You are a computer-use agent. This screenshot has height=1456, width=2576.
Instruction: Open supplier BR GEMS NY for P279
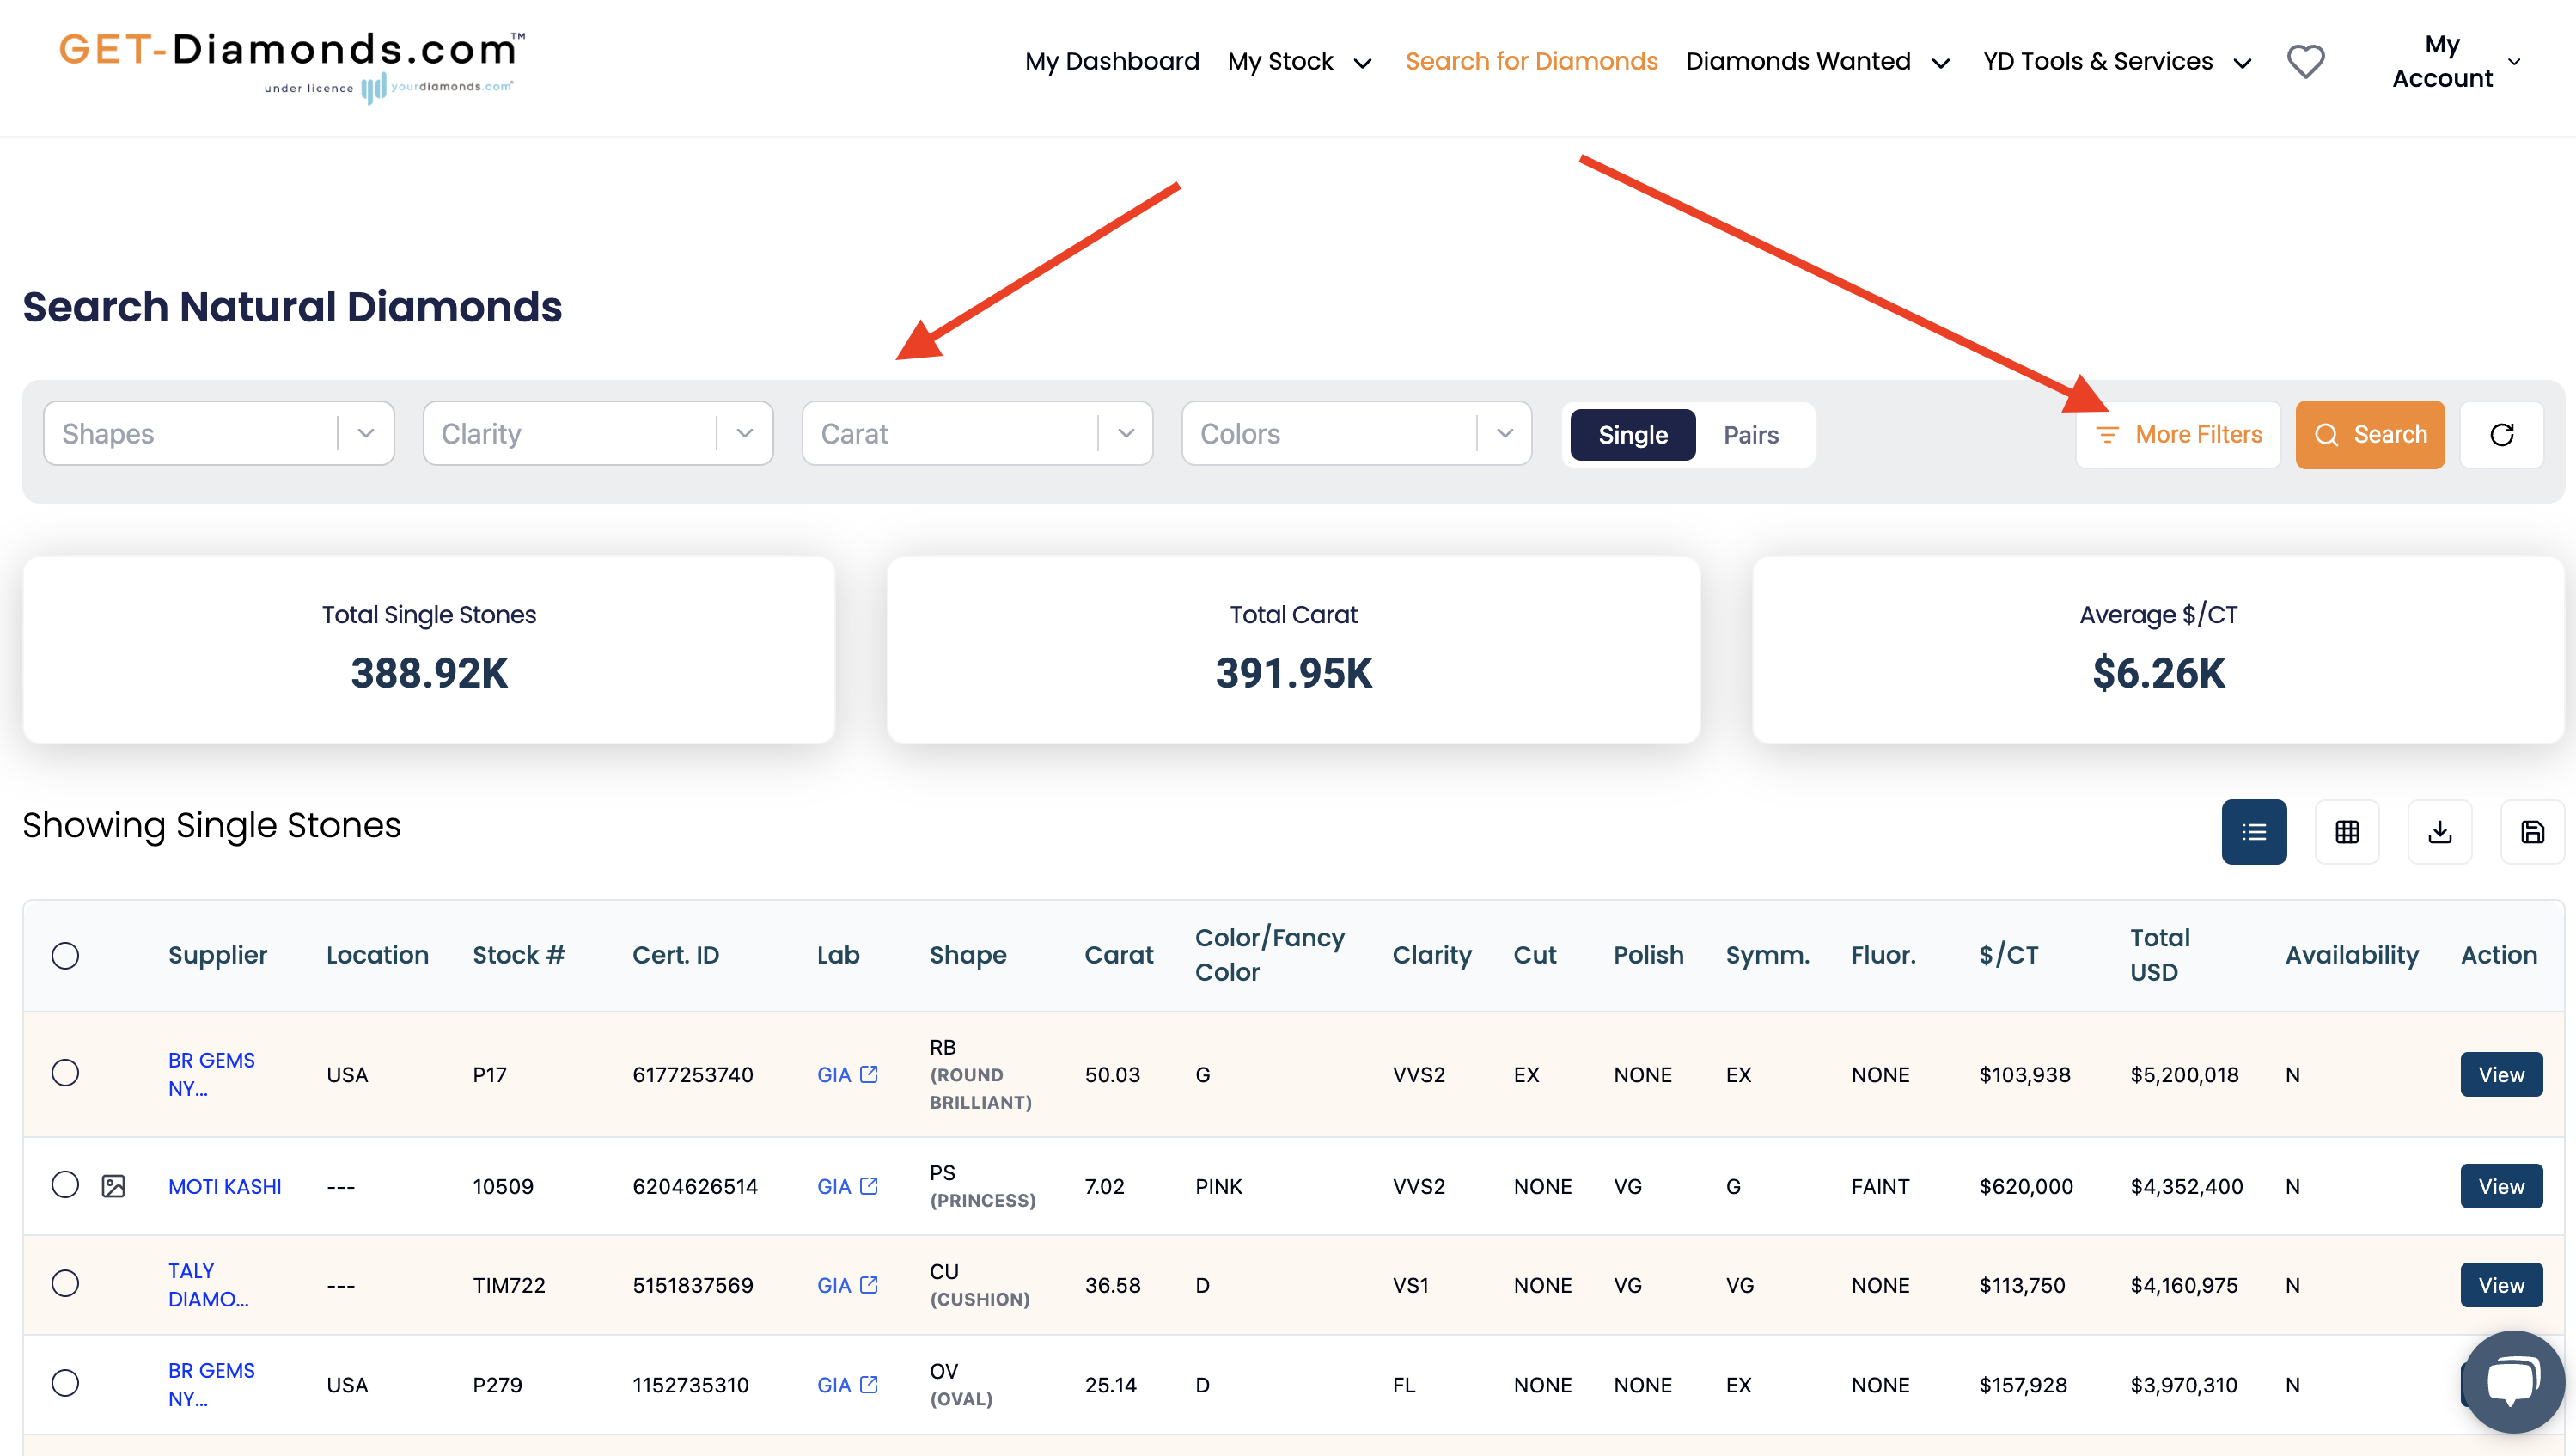point(211,1385)
